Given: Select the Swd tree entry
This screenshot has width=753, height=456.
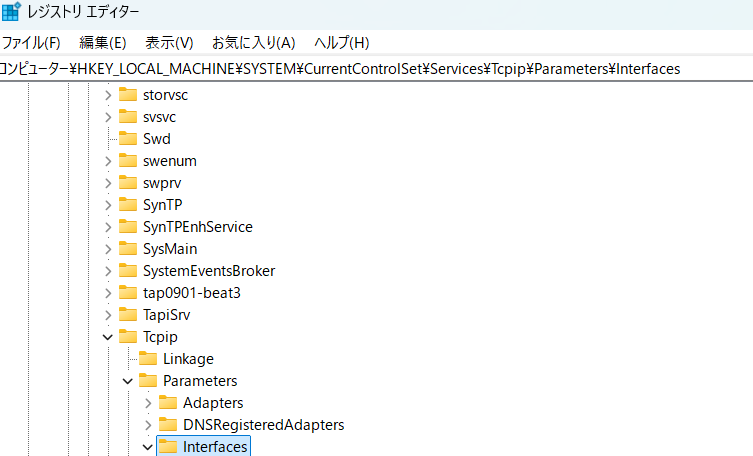Looking at the screenshot, I should click(x=157, y=139).
